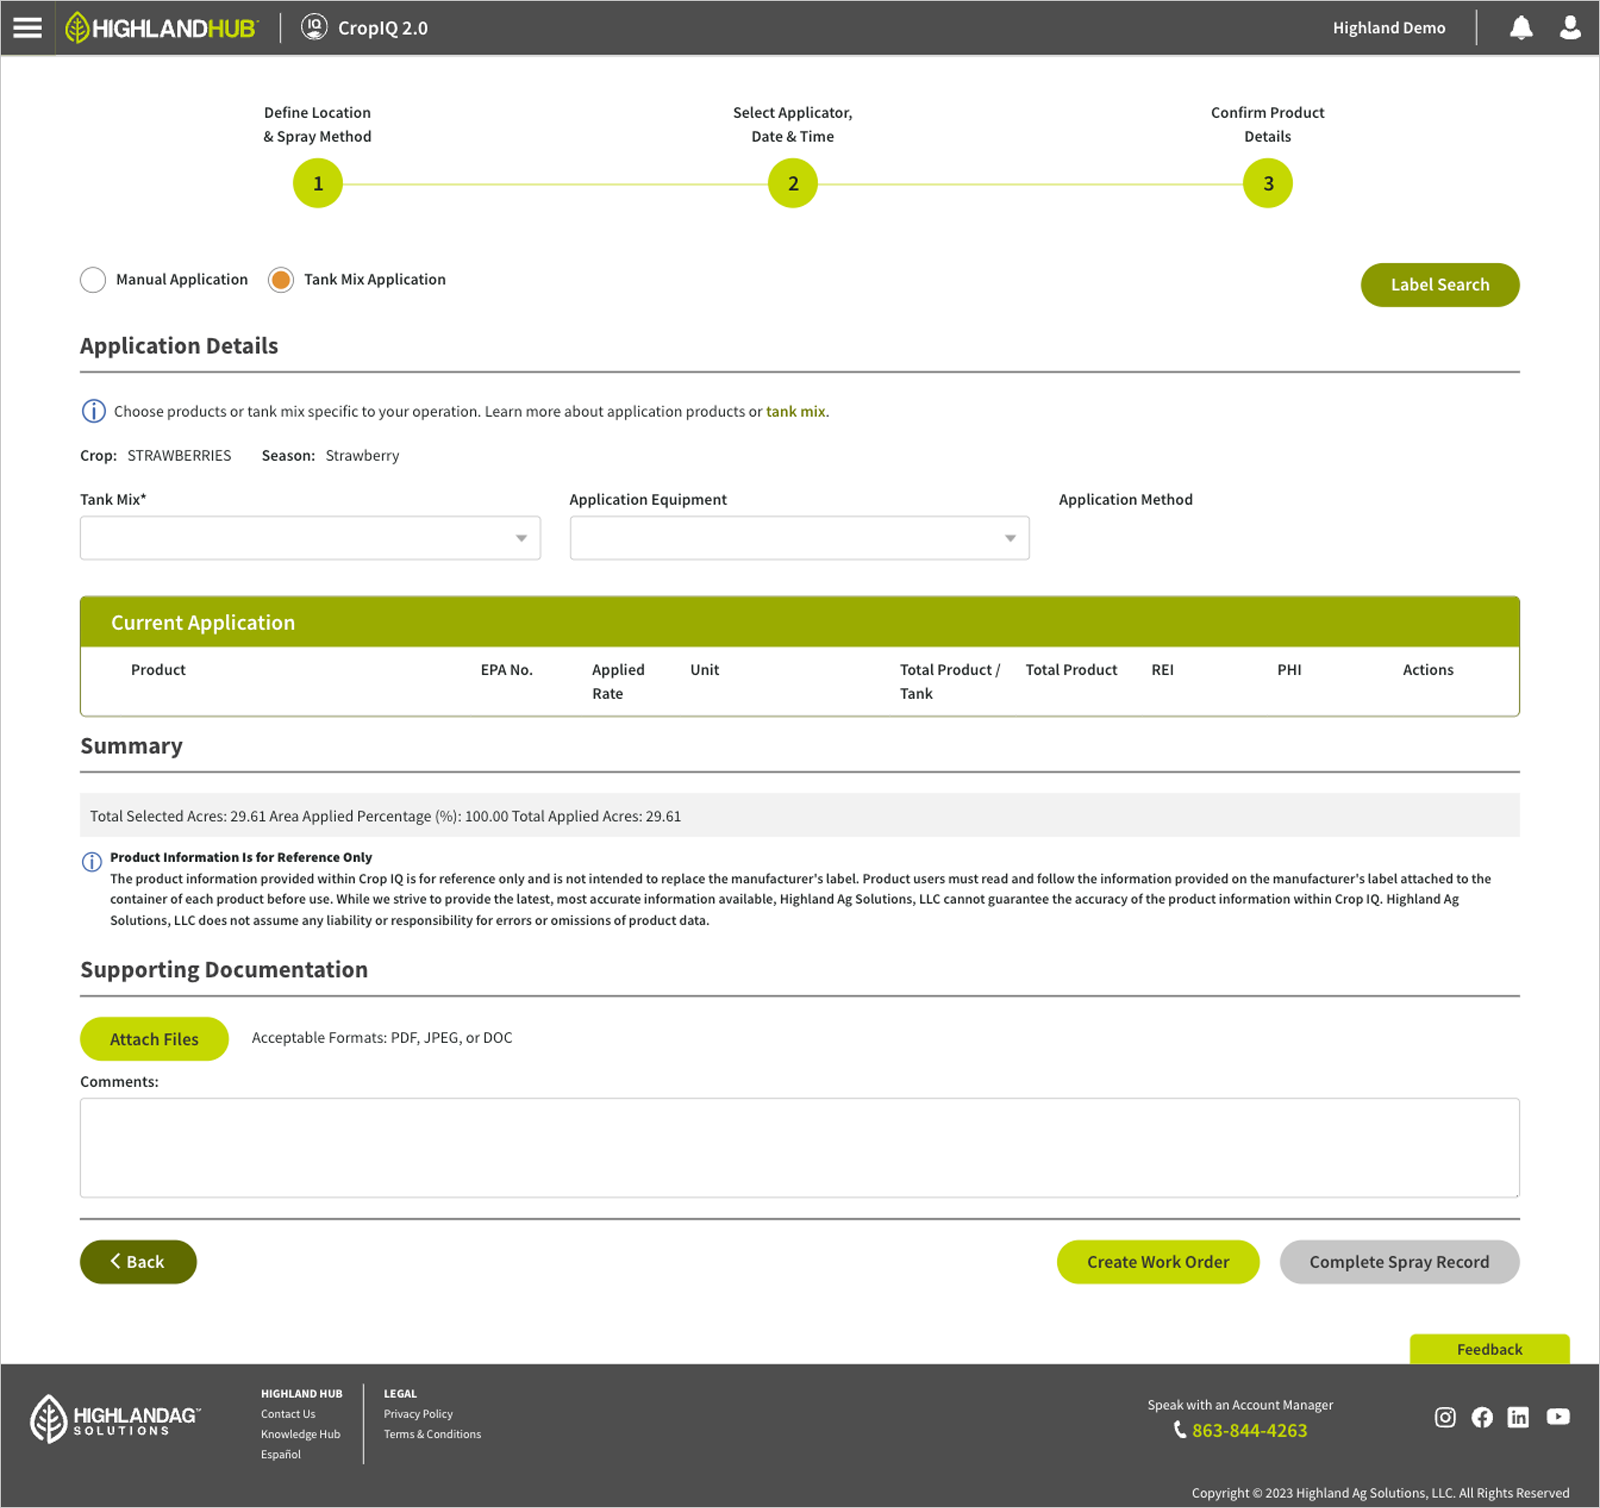Screen dimensions: 1600x1508
Task: Open the Instagram social icon
Action: [1445, 1417]
